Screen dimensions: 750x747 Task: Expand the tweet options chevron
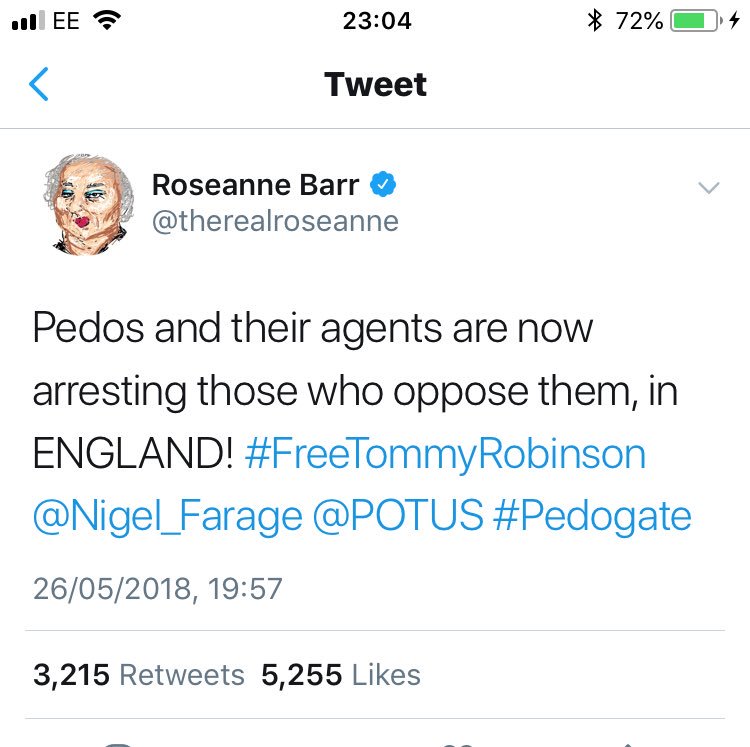point(708,188)
